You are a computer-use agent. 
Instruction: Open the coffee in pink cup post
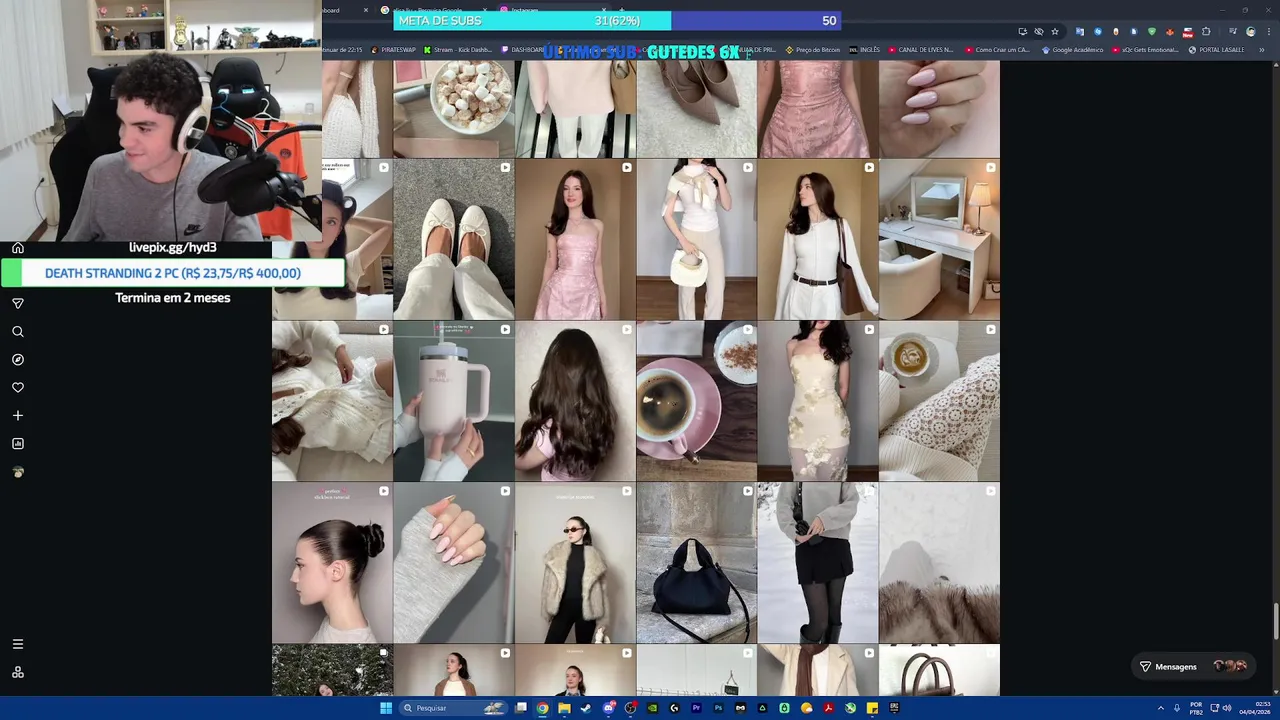pos(696,401)
